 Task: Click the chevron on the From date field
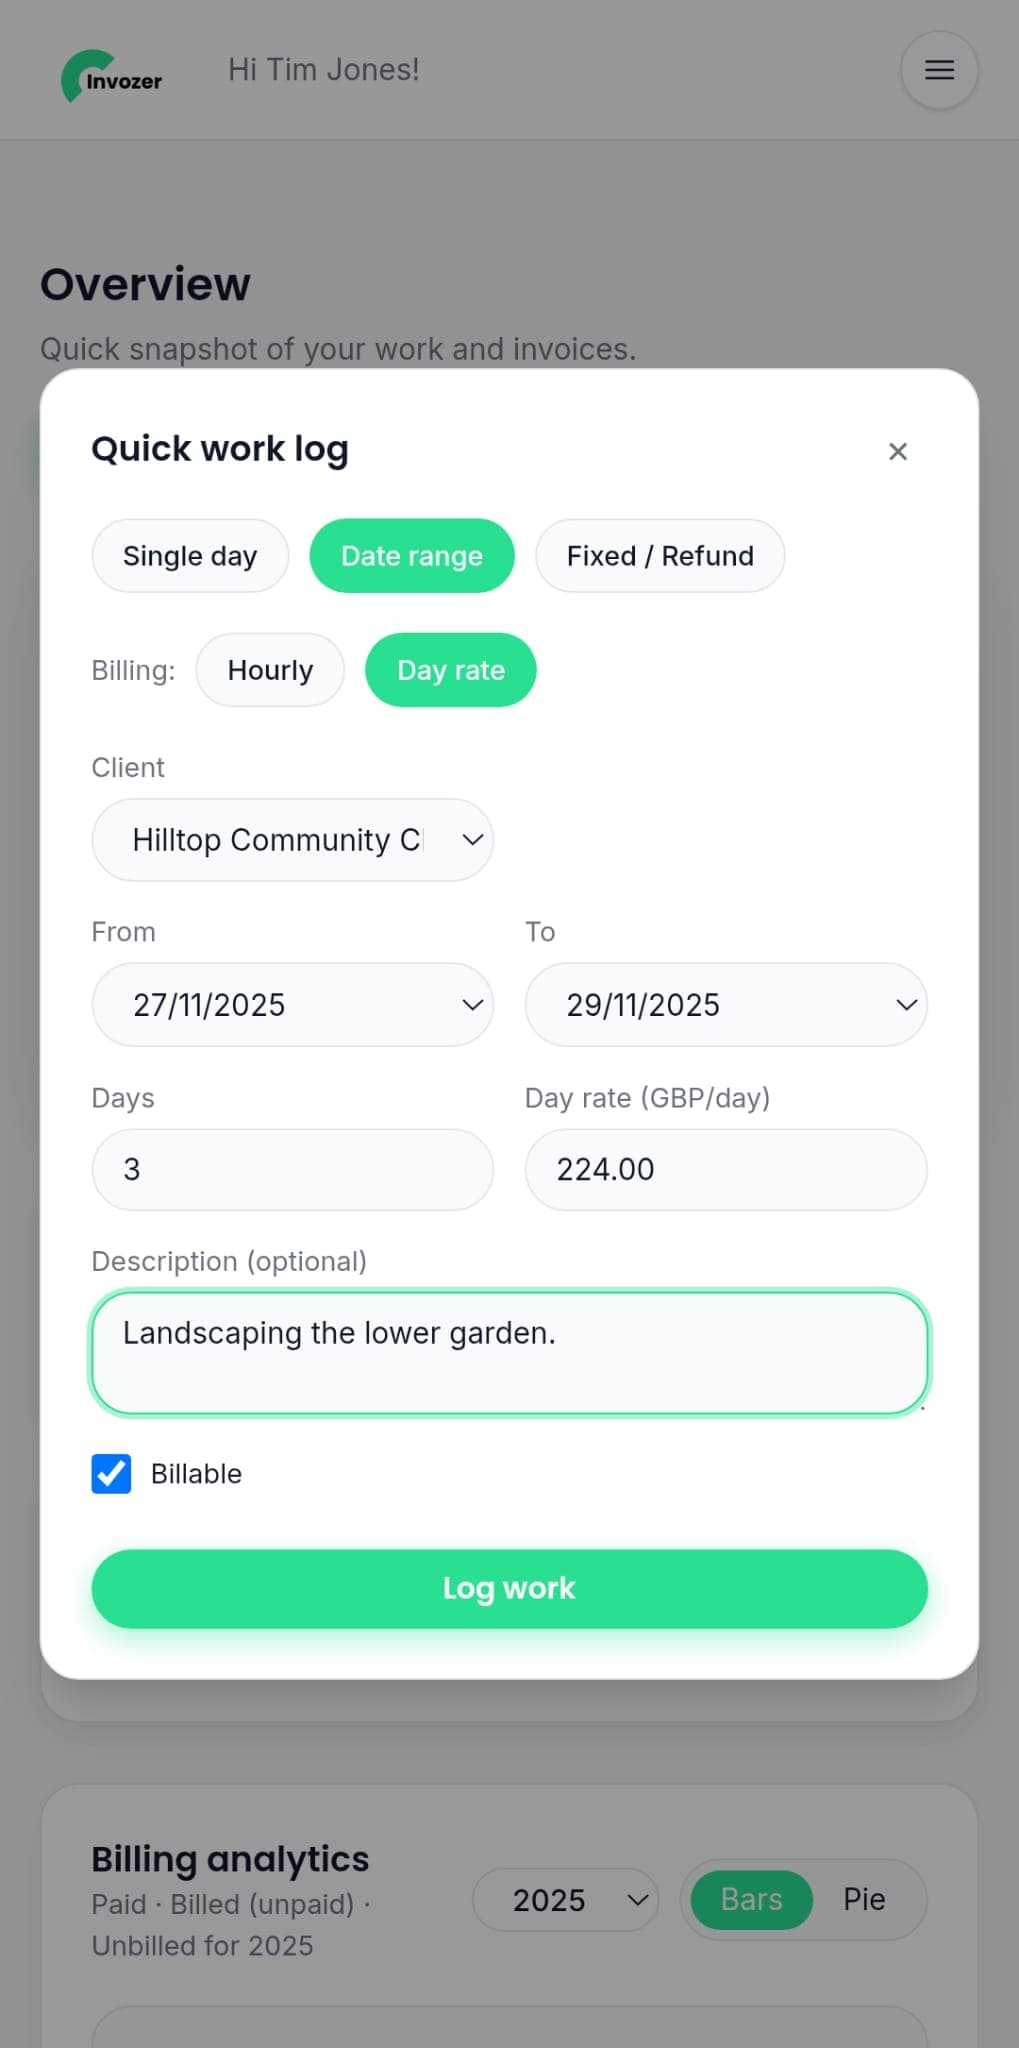click(x=473, y=1005)
